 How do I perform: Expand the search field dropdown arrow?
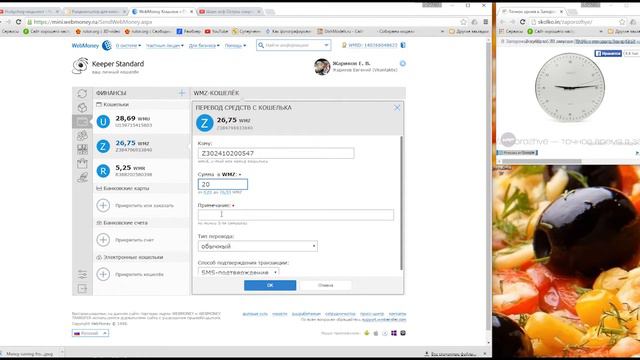click(x=326, y=45)
